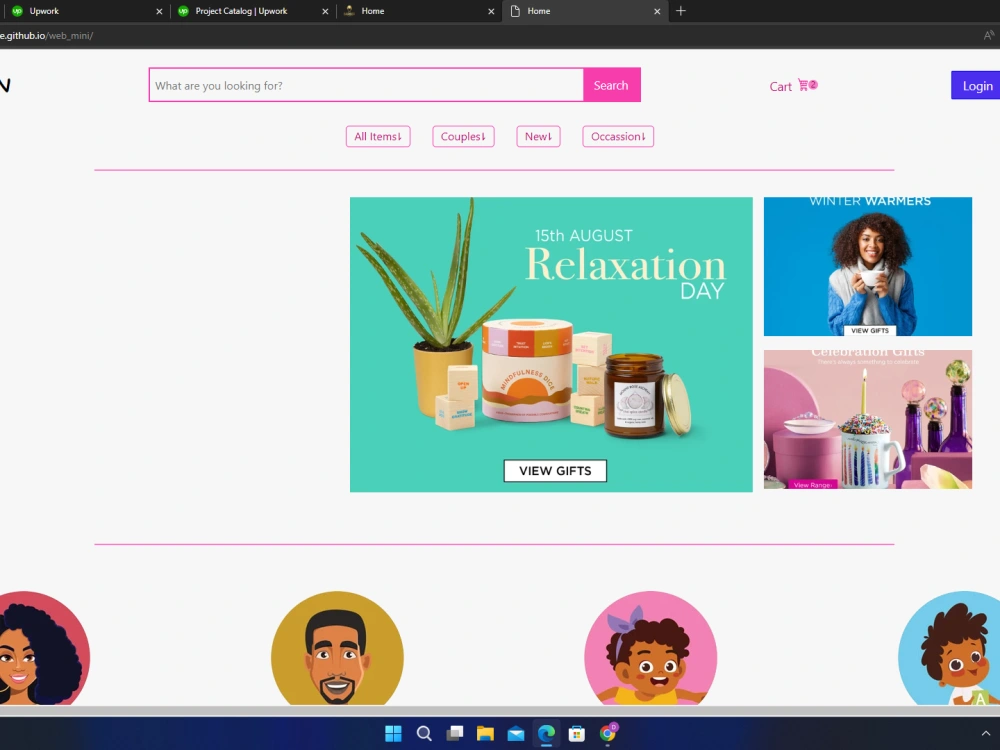Show hidden system tray icons chevron

click(986, 733)
